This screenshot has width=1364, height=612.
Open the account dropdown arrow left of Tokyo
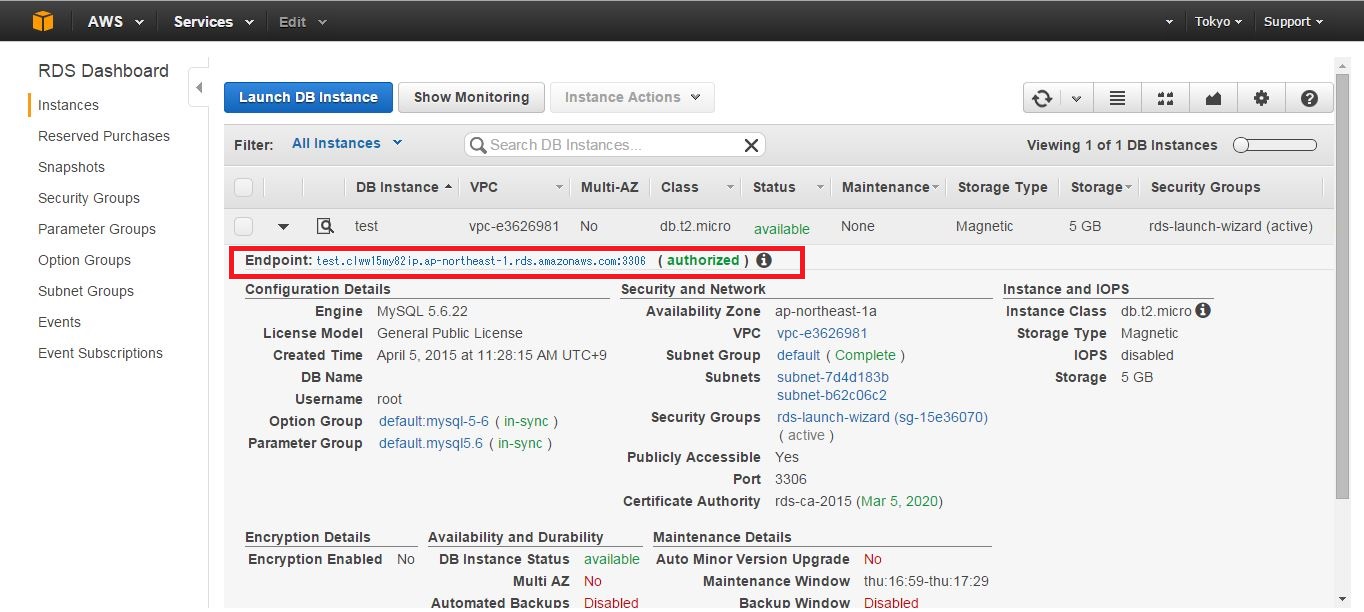(1170, 21)
